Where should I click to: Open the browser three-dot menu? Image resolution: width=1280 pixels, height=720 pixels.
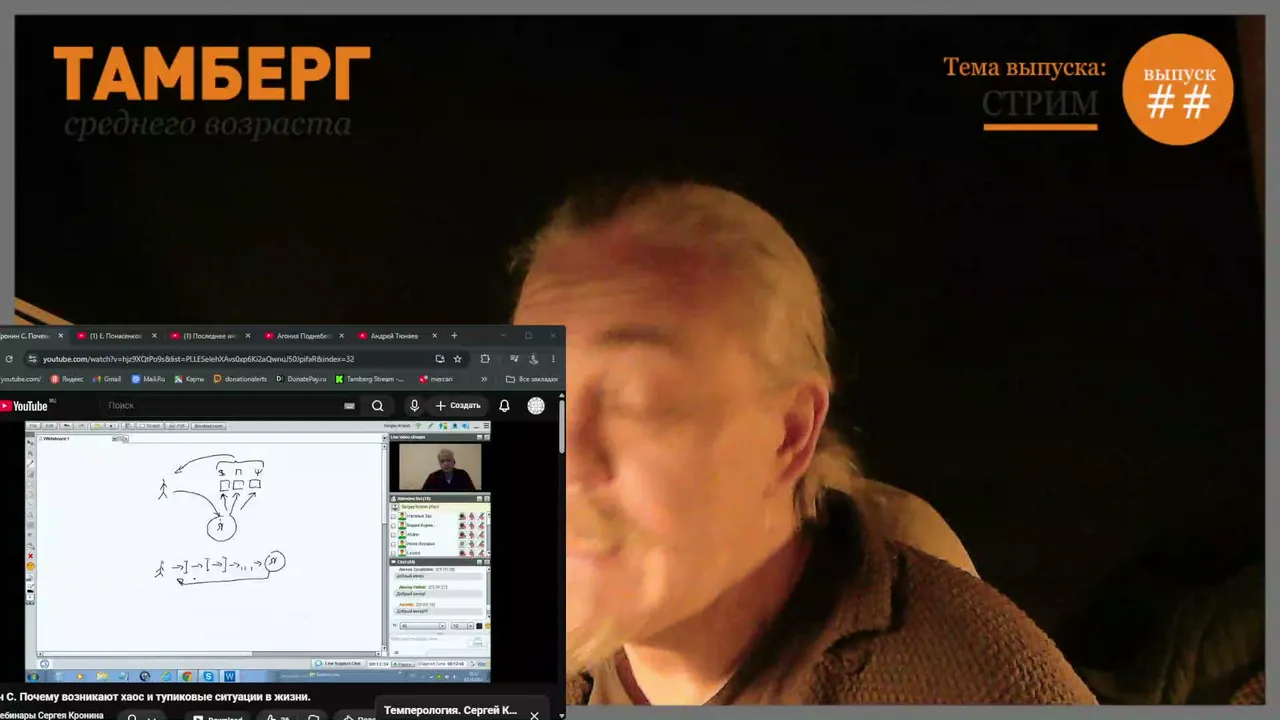pos(553,359)
